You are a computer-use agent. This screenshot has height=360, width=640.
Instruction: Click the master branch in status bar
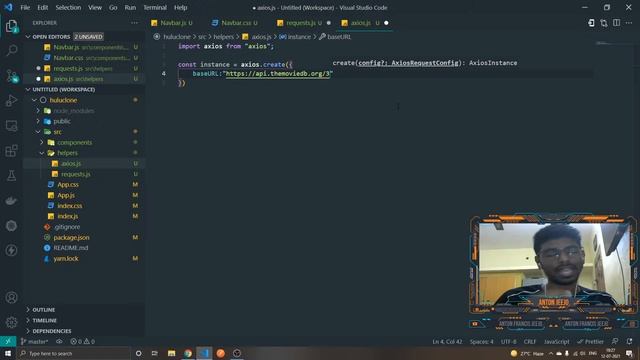[x=35, y=341]
